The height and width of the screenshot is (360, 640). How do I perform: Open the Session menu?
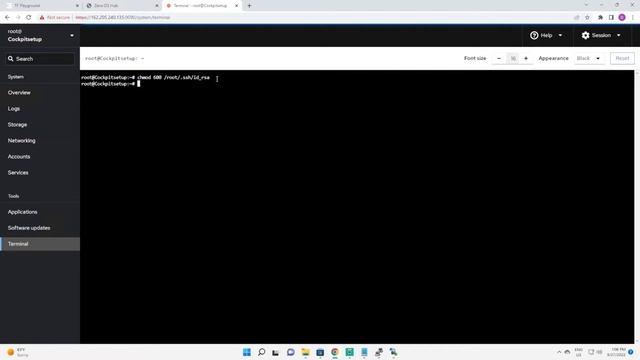point(601,36)
